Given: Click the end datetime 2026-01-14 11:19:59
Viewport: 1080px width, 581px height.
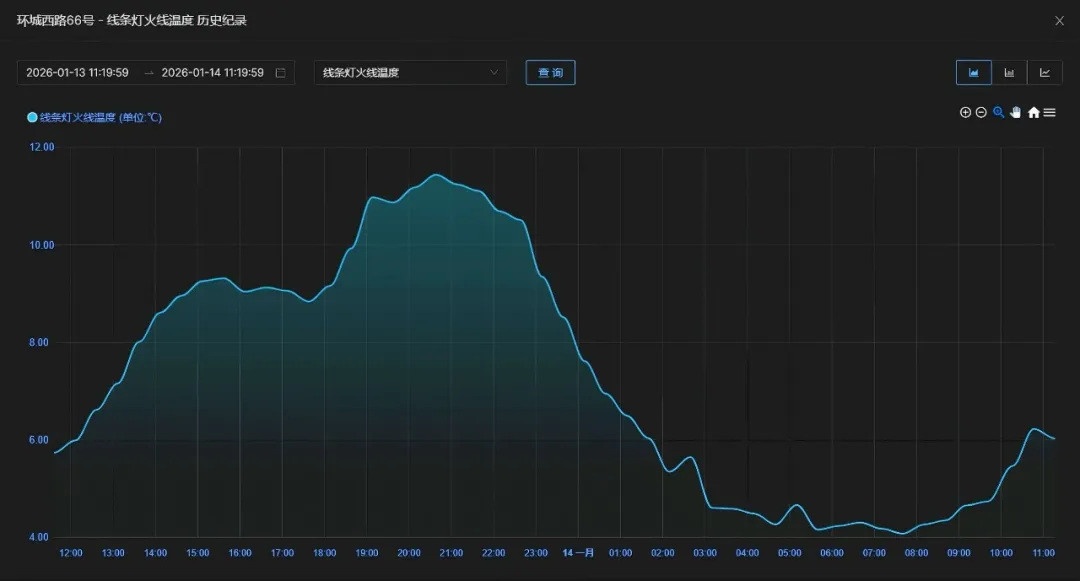Looking at the screenshot, I should coord(212,73).
